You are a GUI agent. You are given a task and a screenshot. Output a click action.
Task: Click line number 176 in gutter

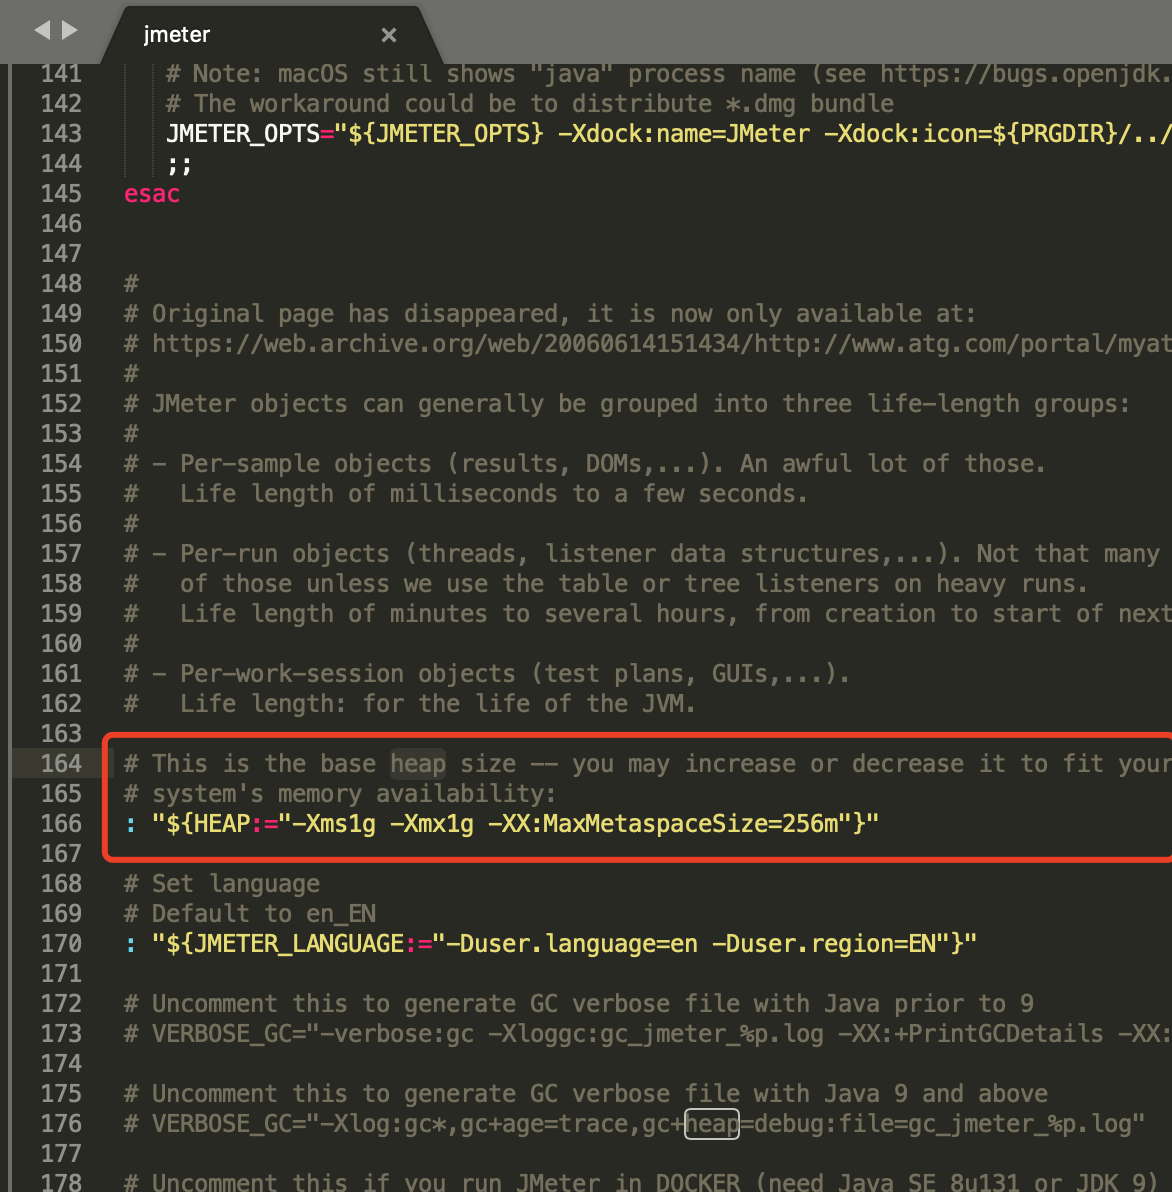coord(61,1123)
